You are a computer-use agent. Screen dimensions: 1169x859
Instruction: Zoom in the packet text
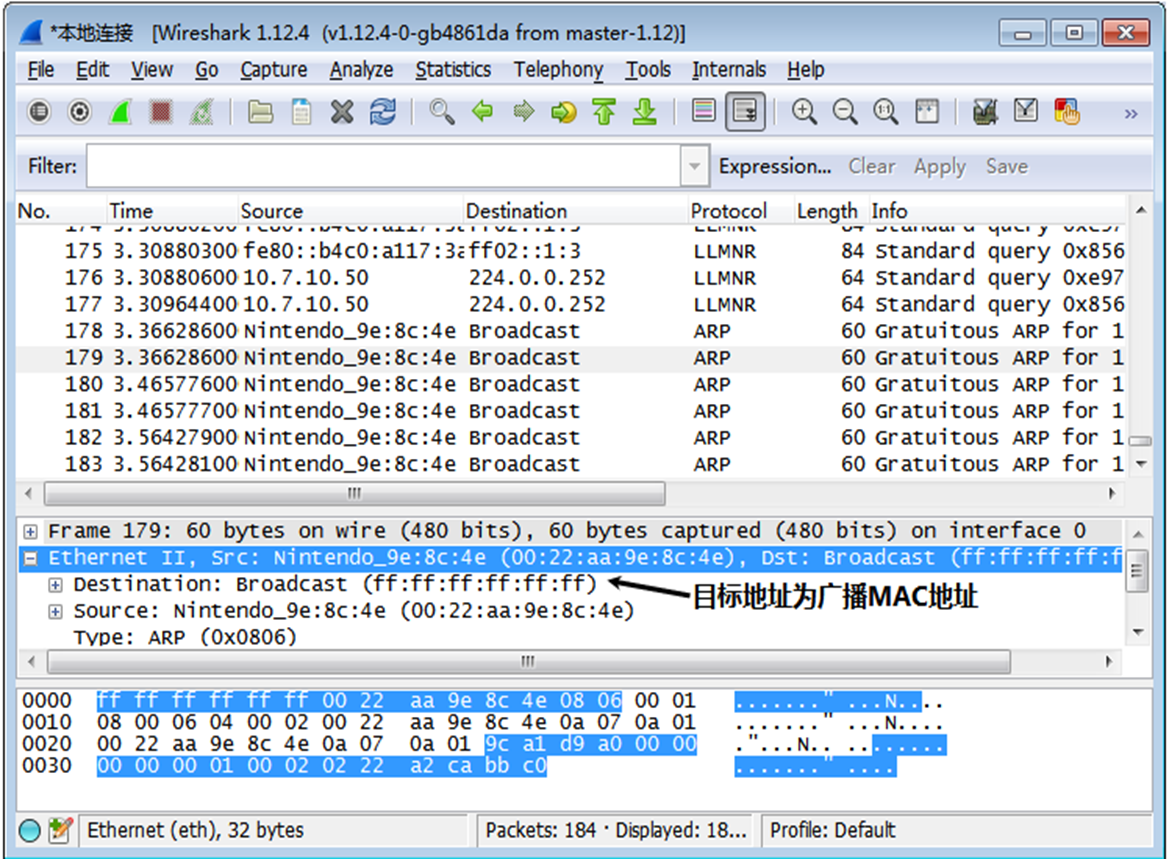click(804, 112)
